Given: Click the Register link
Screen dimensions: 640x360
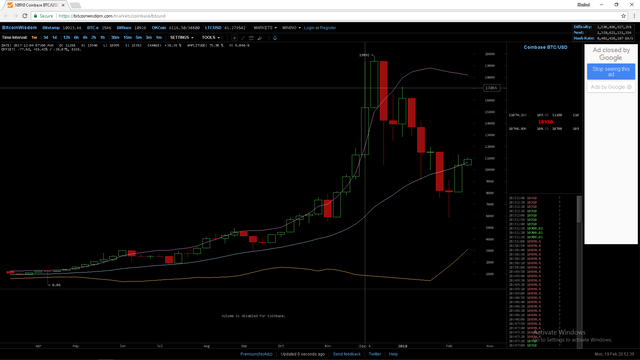Looking at the screenshot, I should 328,28.
